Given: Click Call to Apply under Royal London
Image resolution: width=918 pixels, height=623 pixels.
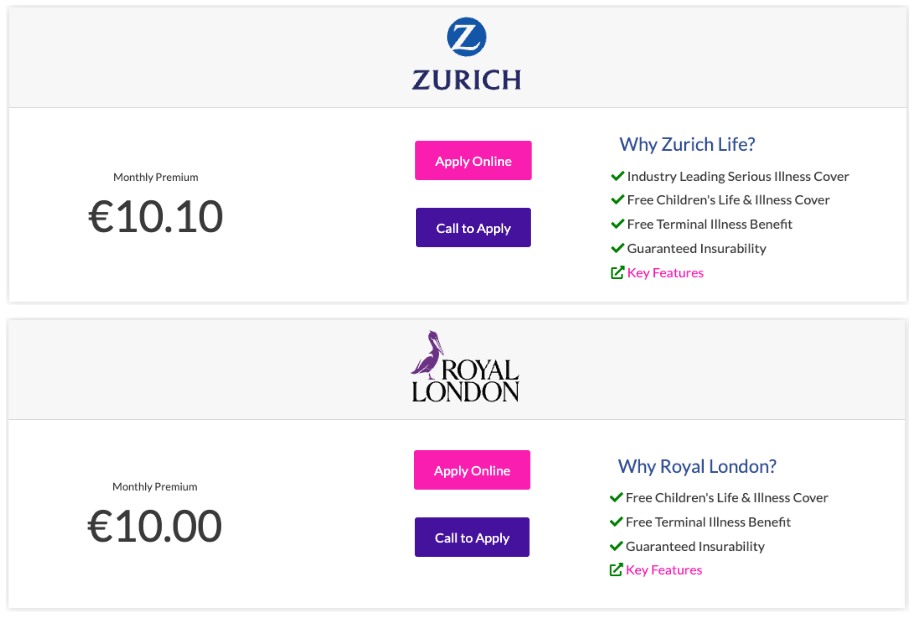Looking at the screenshot, I should pos(472,537).
